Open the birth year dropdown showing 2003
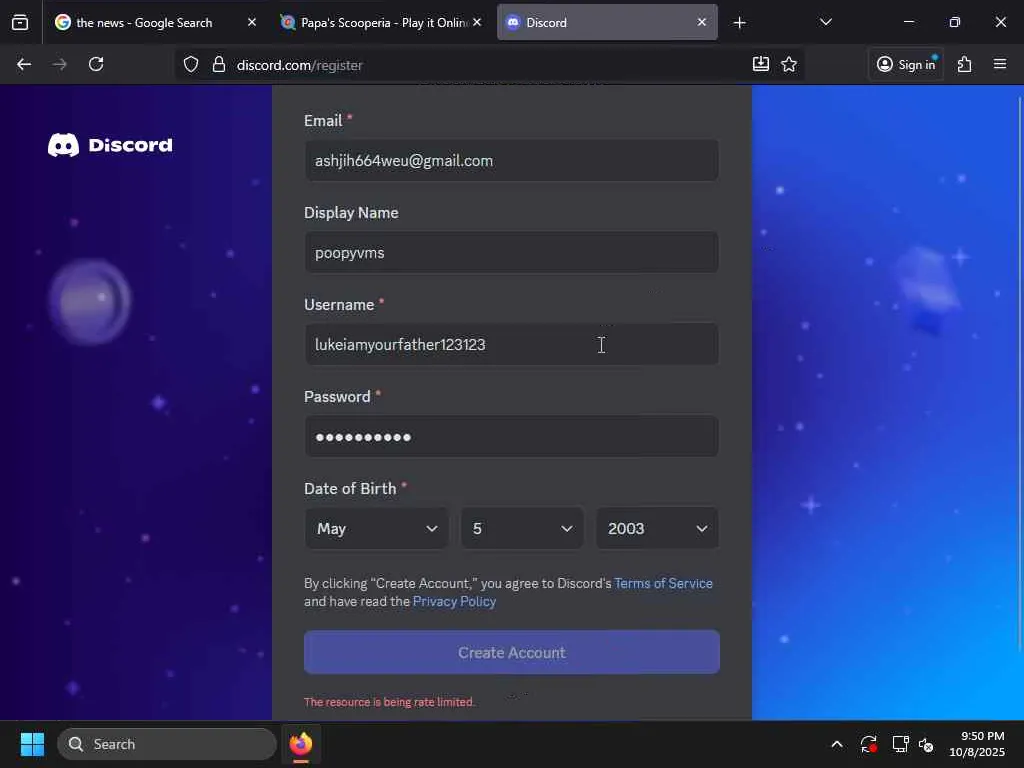The width and height of the screenshot is (1024, 768). tap(657, 528)
